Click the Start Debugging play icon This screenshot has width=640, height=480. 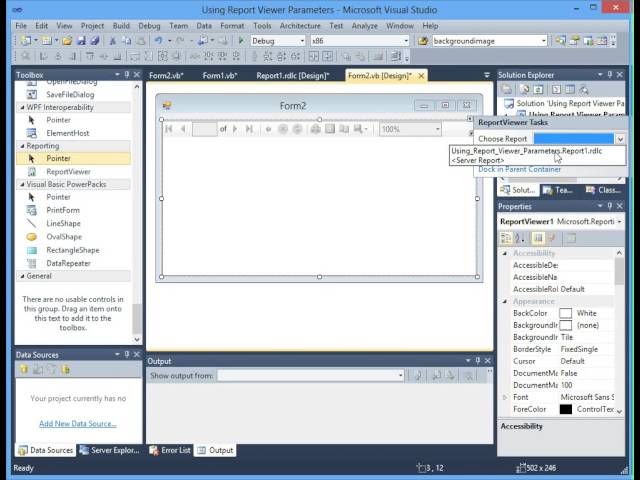(x=241, y=40)
